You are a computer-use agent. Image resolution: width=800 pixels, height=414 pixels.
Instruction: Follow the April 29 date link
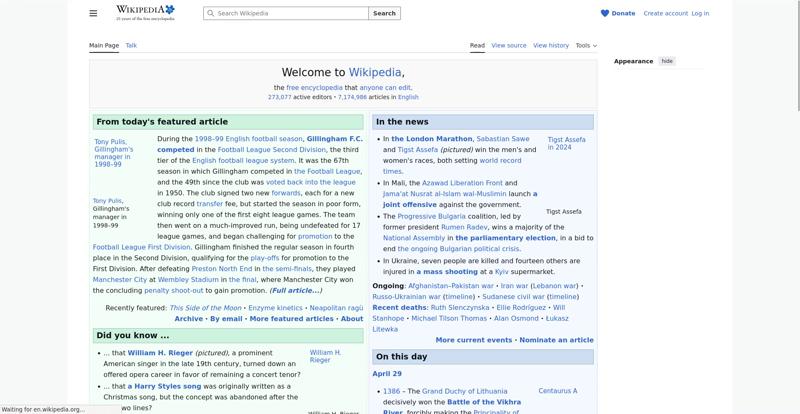point(387,374)
